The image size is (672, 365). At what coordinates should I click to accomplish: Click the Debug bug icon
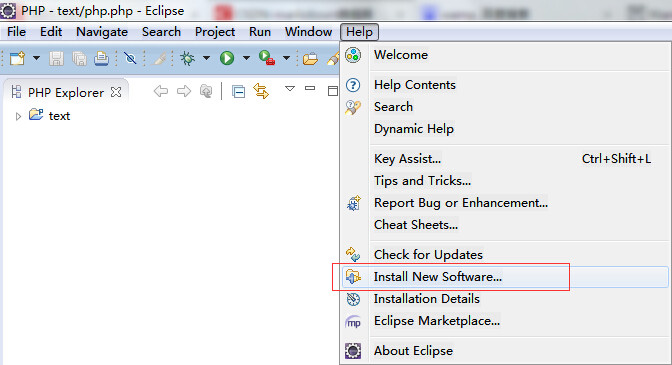(187, 58)
